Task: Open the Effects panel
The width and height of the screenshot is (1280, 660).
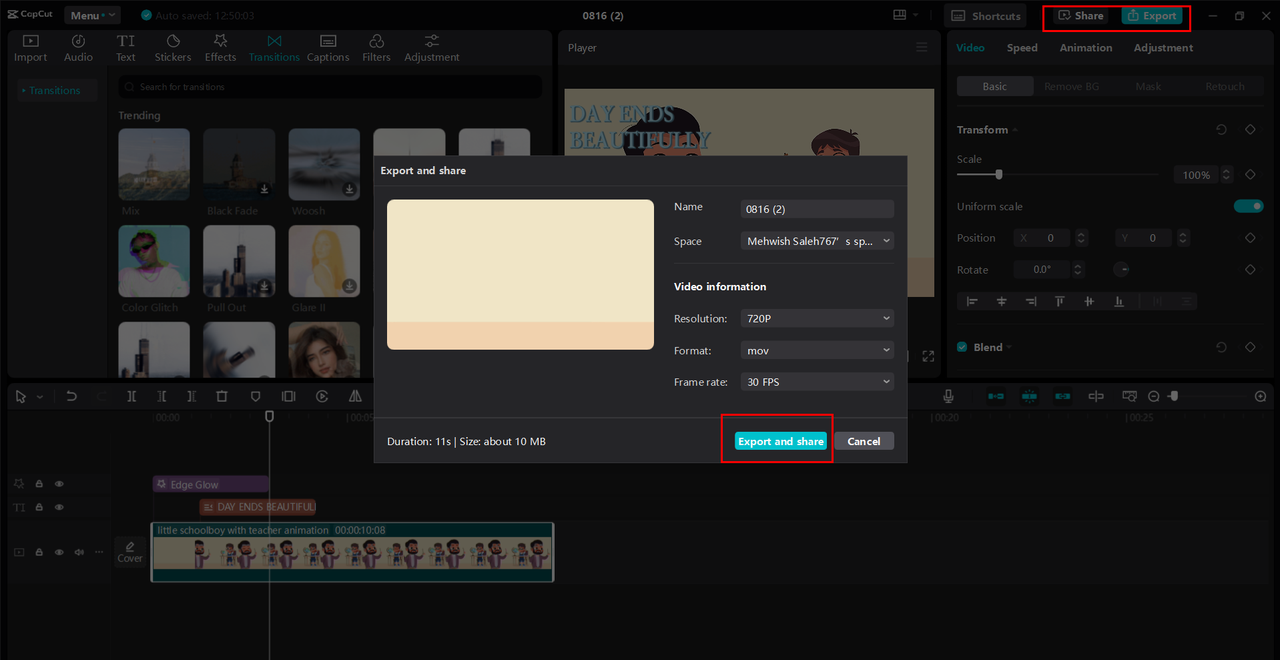Action: (x=220, y=48)
